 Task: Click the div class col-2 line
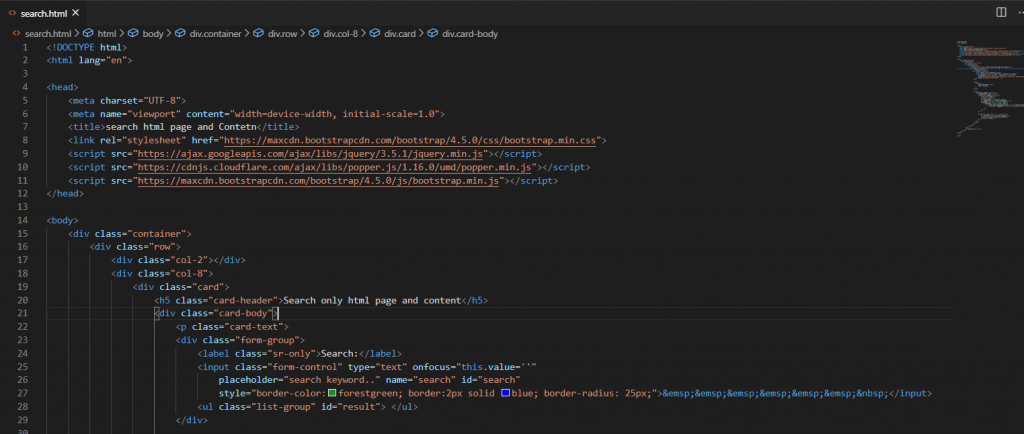pos(178,260)
